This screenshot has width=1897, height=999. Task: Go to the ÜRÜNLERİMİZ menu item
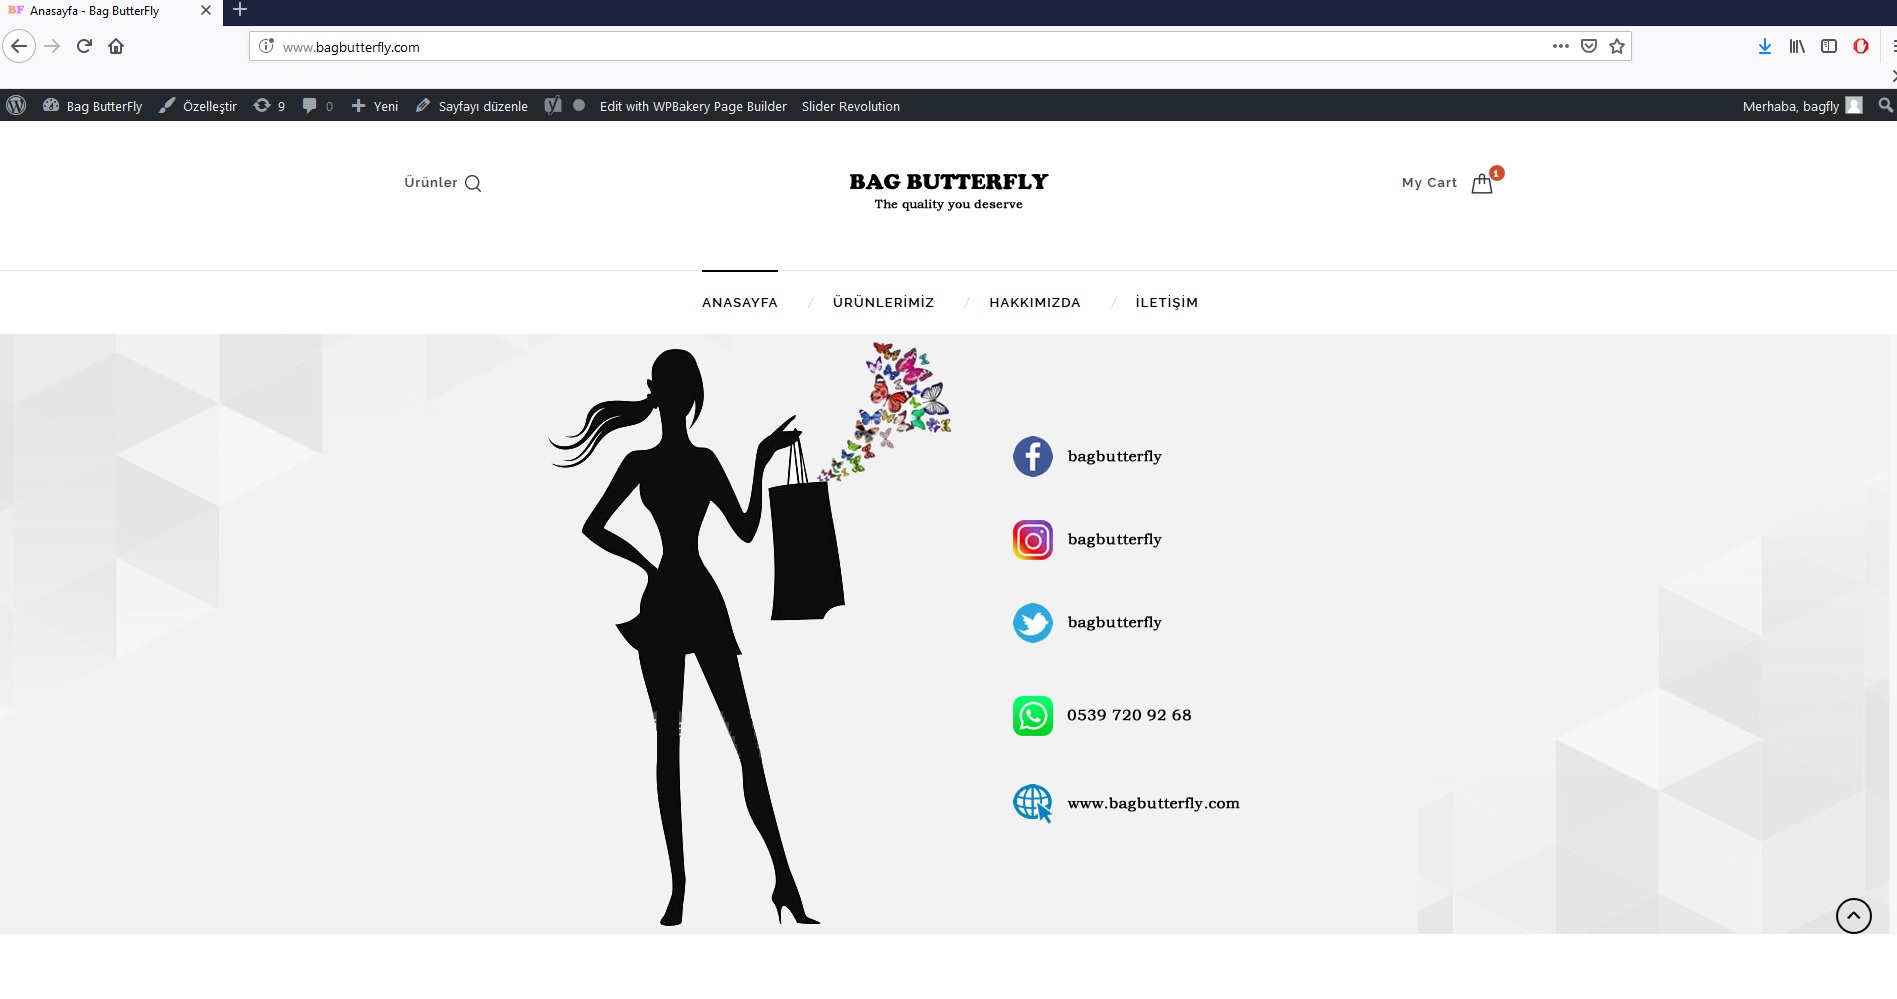tap(883, 303)
